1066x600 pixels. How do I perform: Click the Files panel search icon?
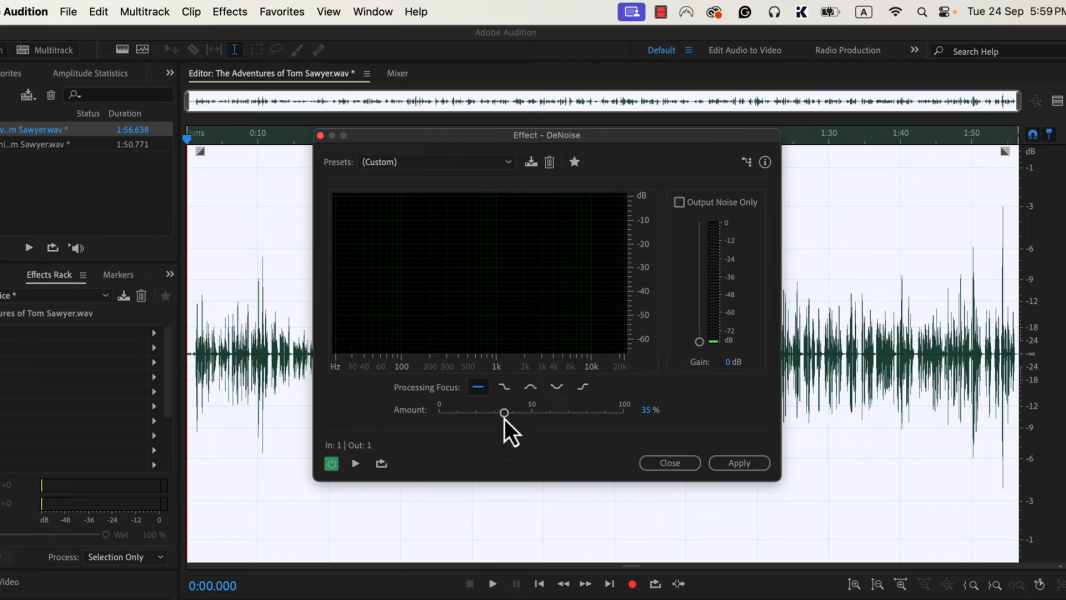coord(74,95)
